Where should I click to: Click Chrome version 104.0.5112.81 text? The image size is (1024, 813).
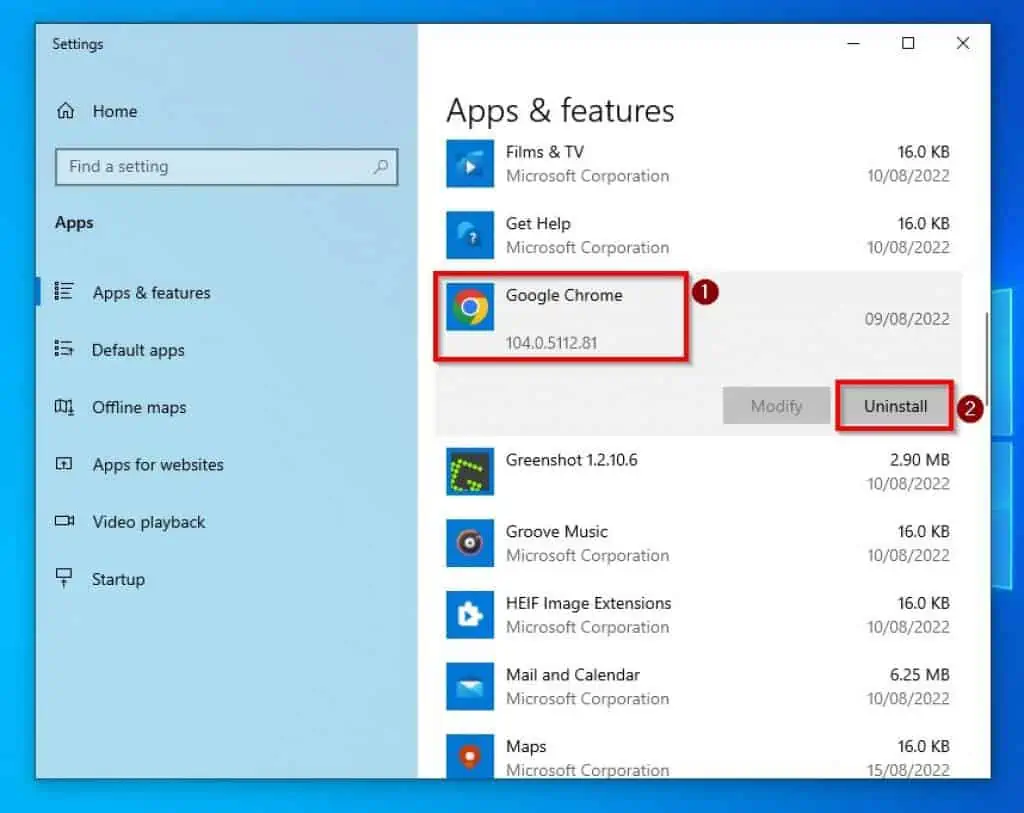pyautogui.click(x=551, y=343)
